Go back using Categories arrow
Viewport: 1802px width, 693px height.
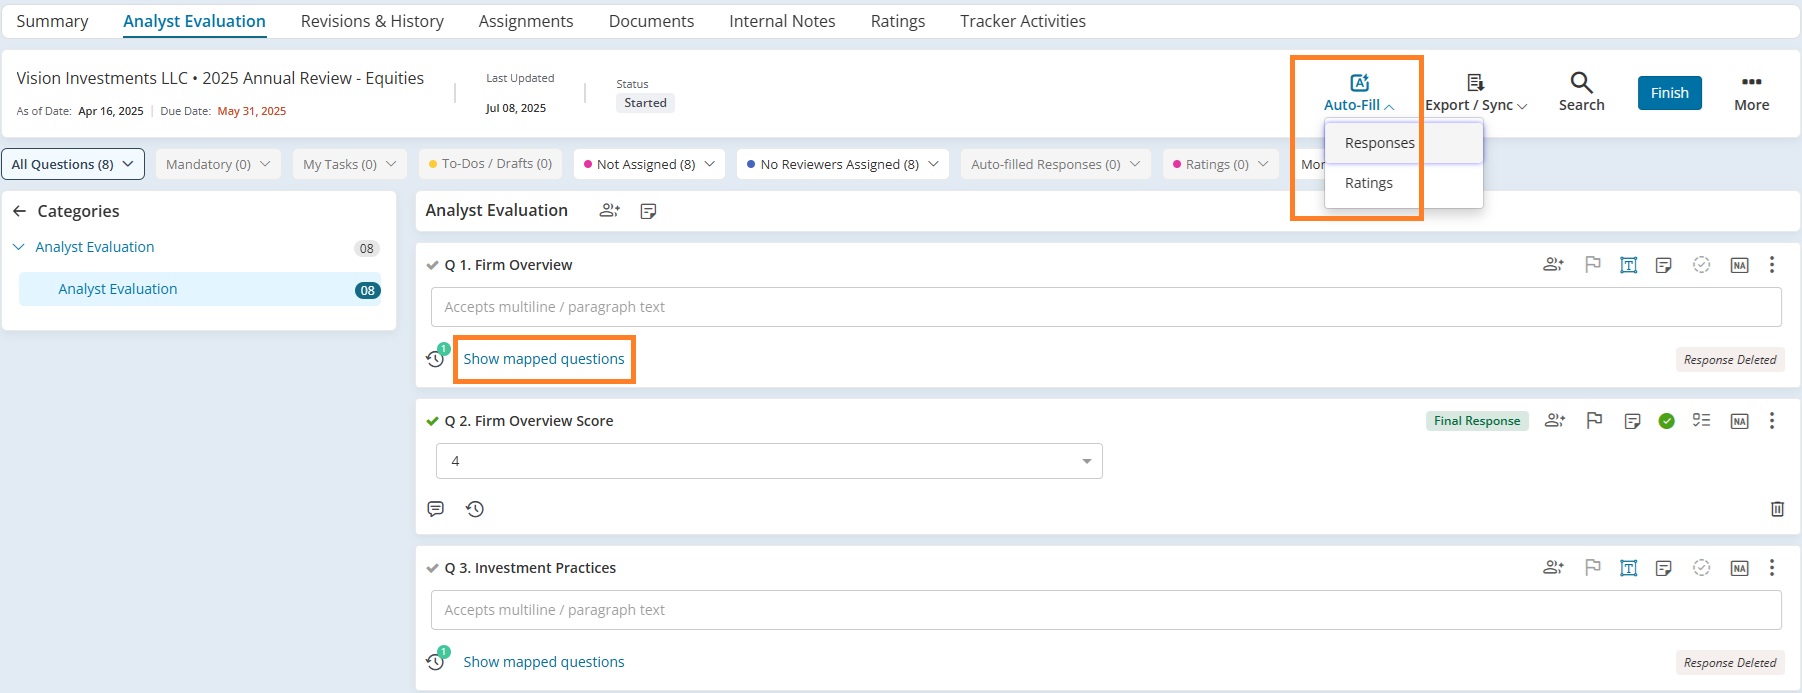coord(19,211)
